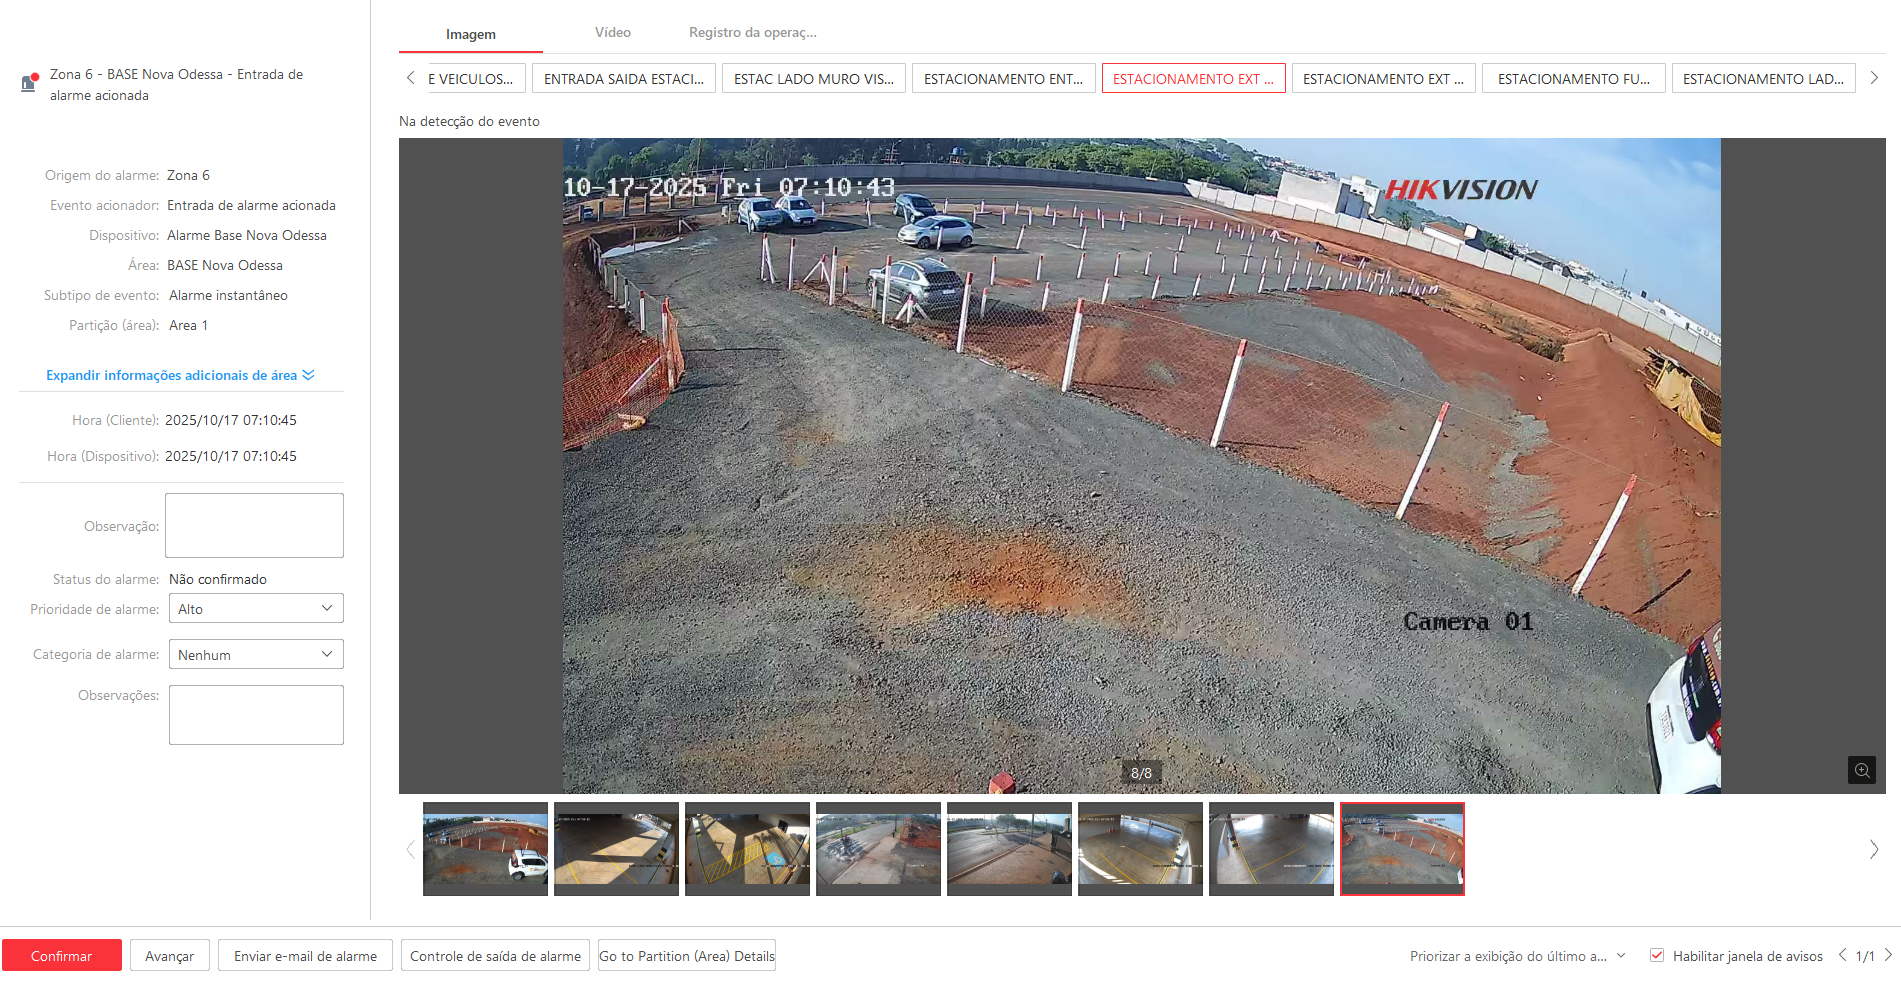This screenshot has height=982, width=1901.
Task: Click Enviar e-mail de alarme button
Action: tap(305, 955)
